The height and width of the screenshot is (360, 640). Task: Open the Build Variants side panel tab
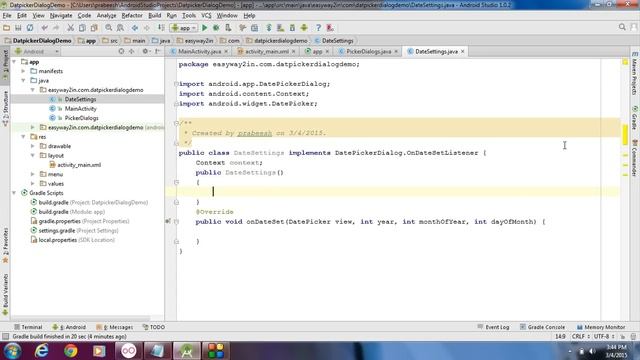(x=5, y=294)
